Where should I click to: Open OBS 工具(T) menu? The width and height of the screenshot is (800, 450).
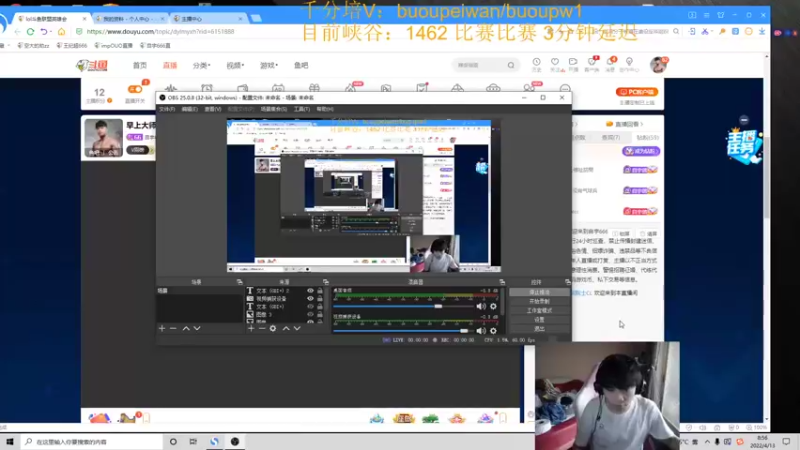pyautogui.click(x=302, y=109)
